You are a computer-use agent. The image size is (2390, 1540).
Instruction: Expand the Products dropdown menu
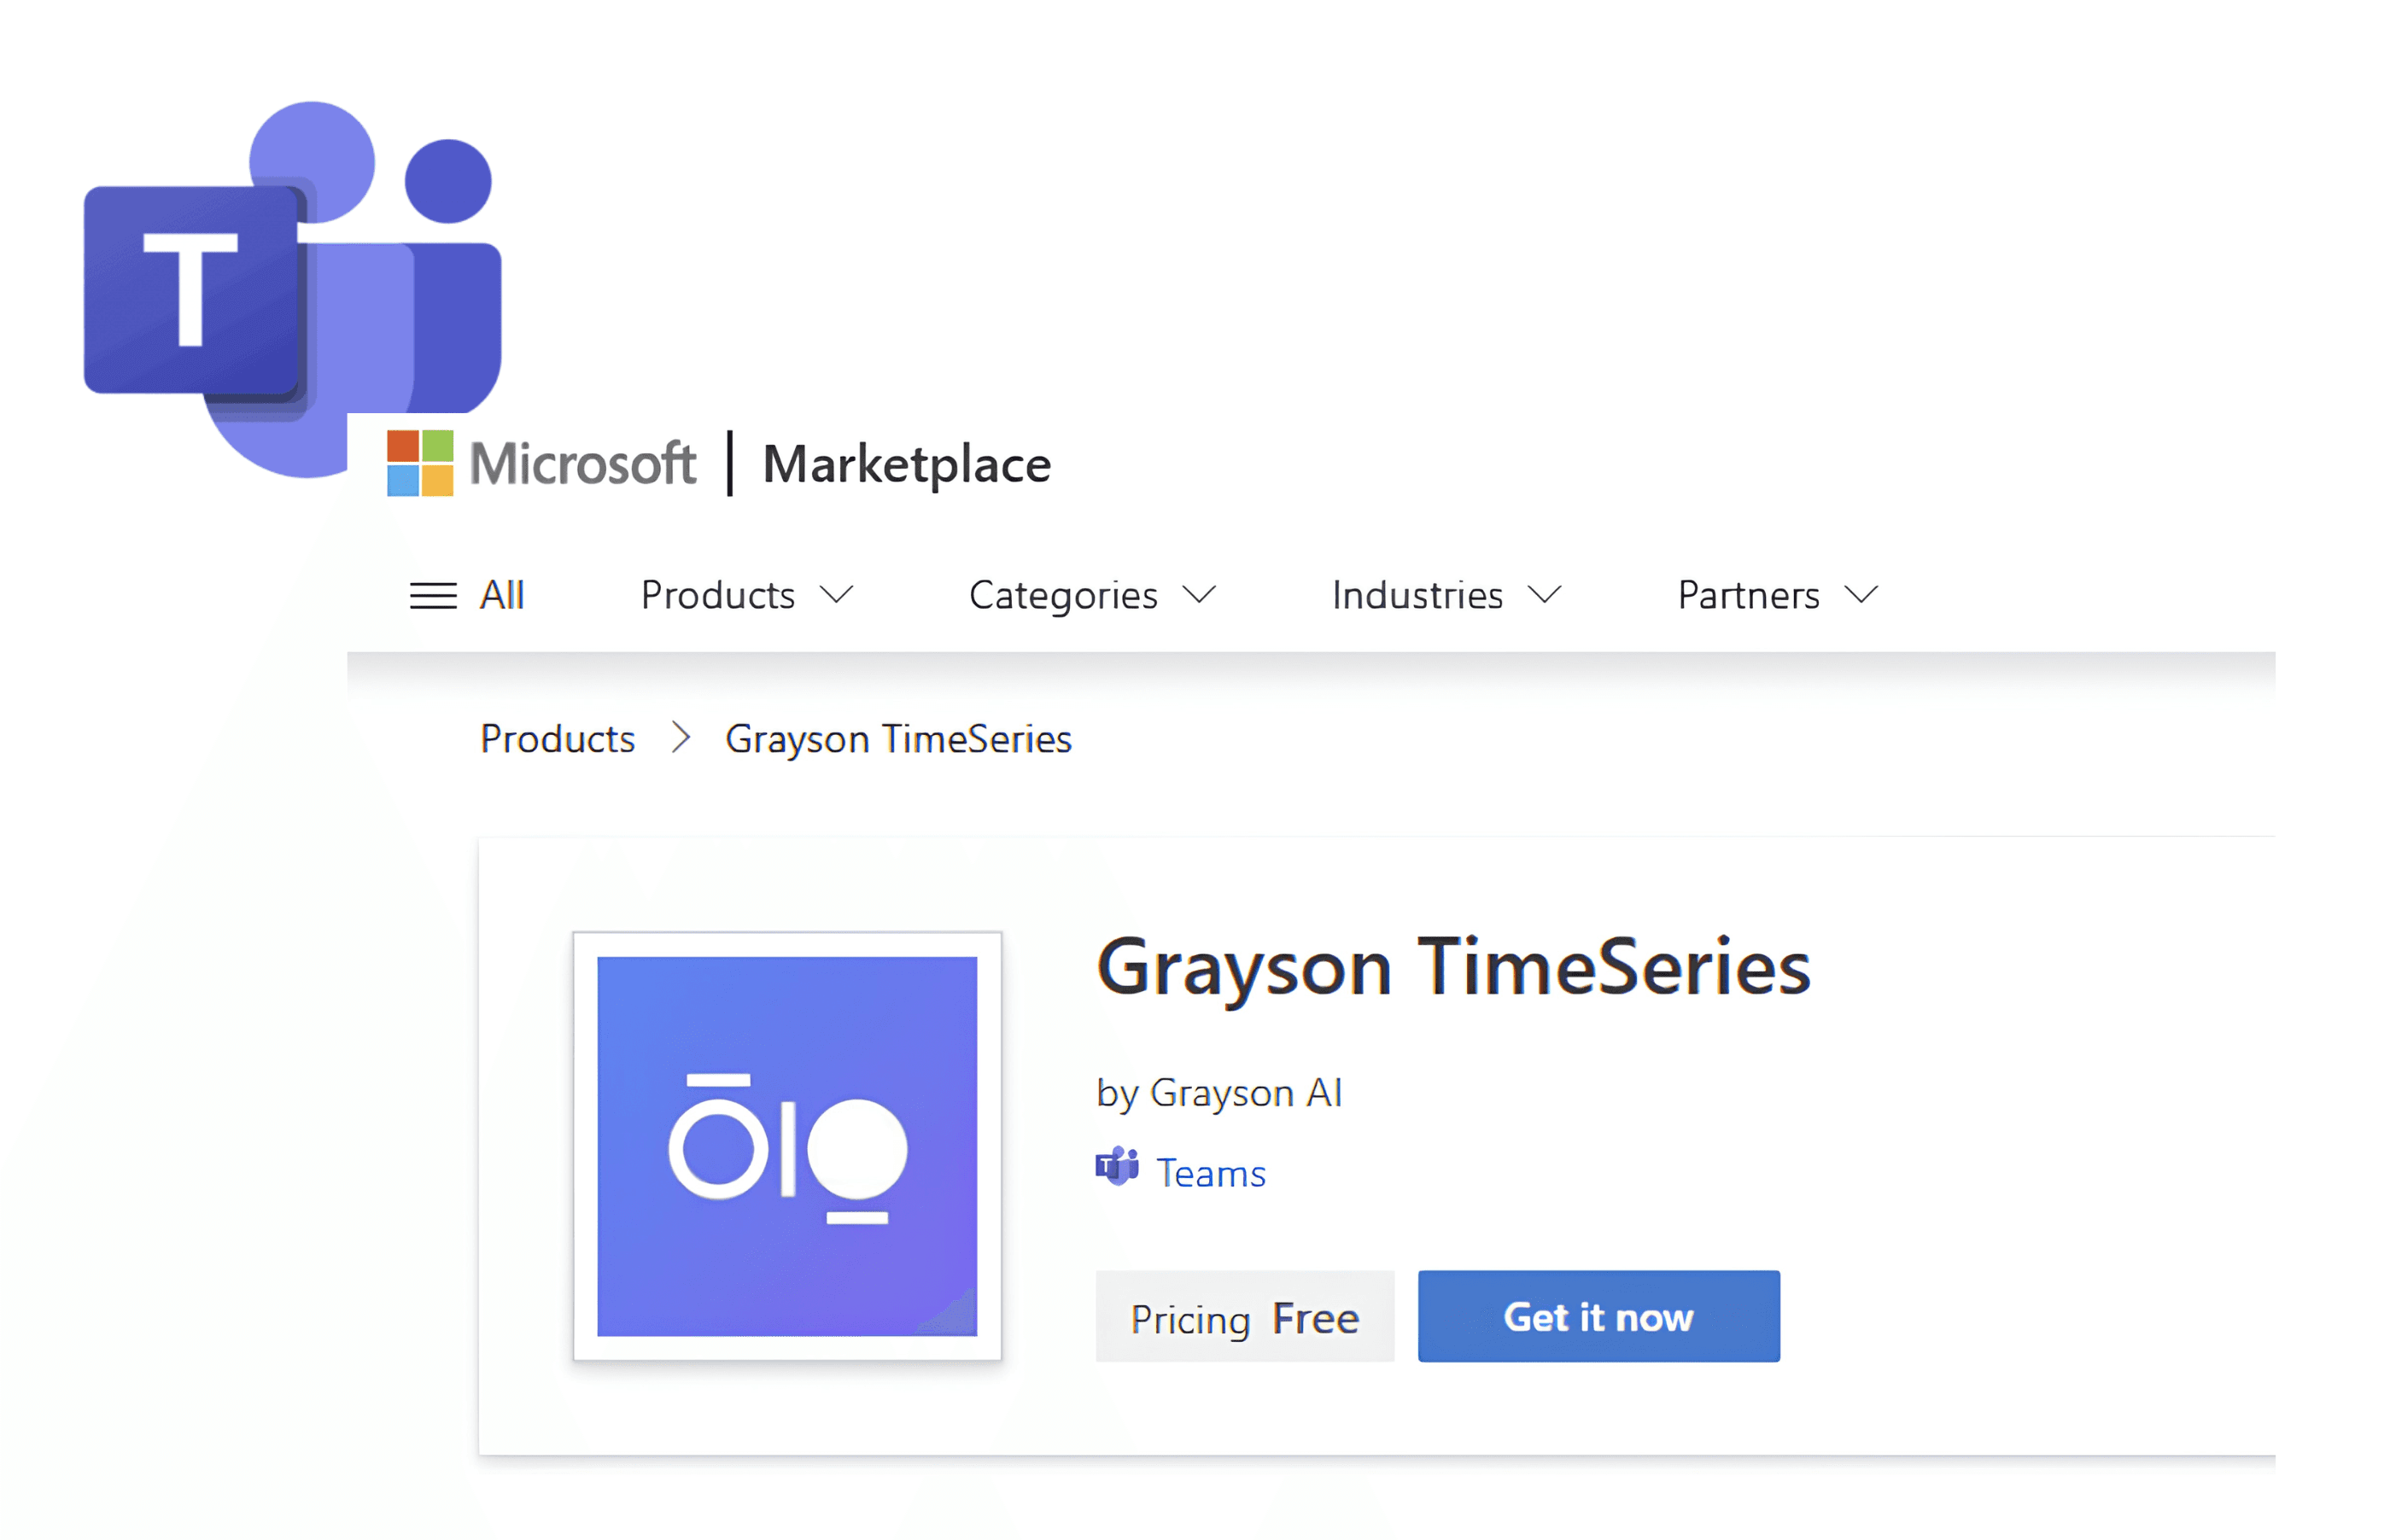pyautogui.click(x=746, y=596)
